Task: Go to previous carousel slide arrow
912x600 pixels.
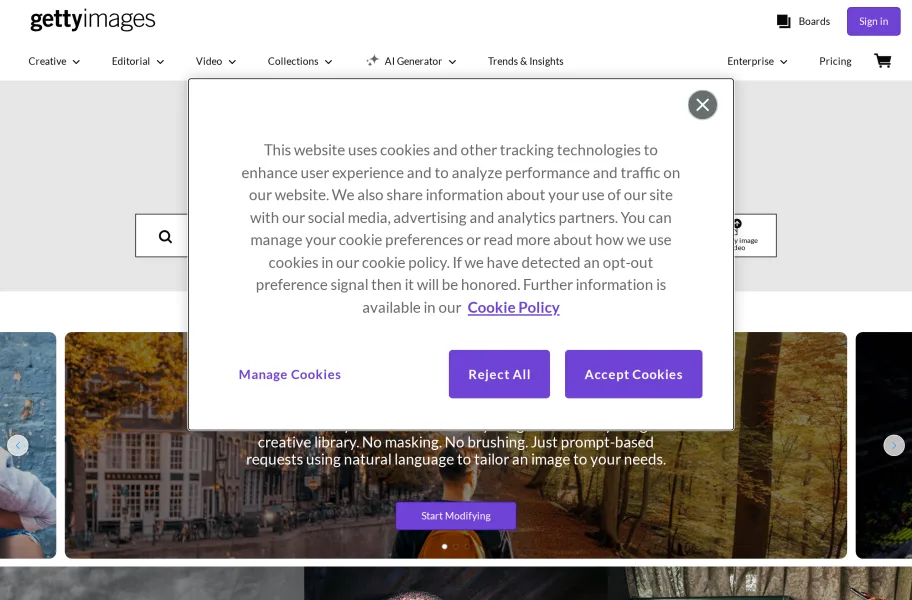Action: click(x=18, y=445)
